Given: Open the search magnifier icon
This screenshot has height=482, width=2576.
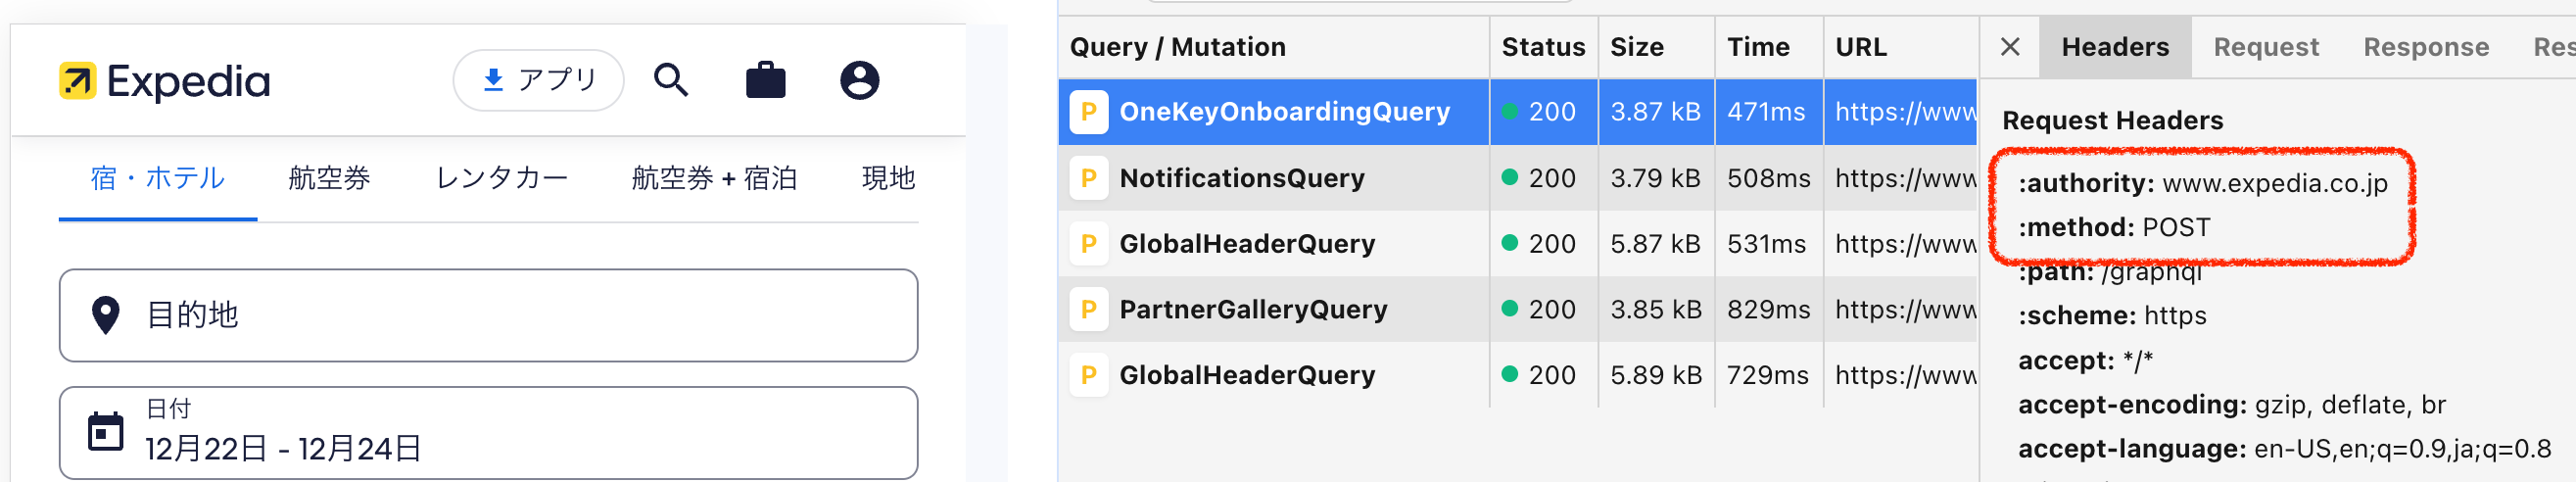Looking at the screenshot, I should coord(671,80).
